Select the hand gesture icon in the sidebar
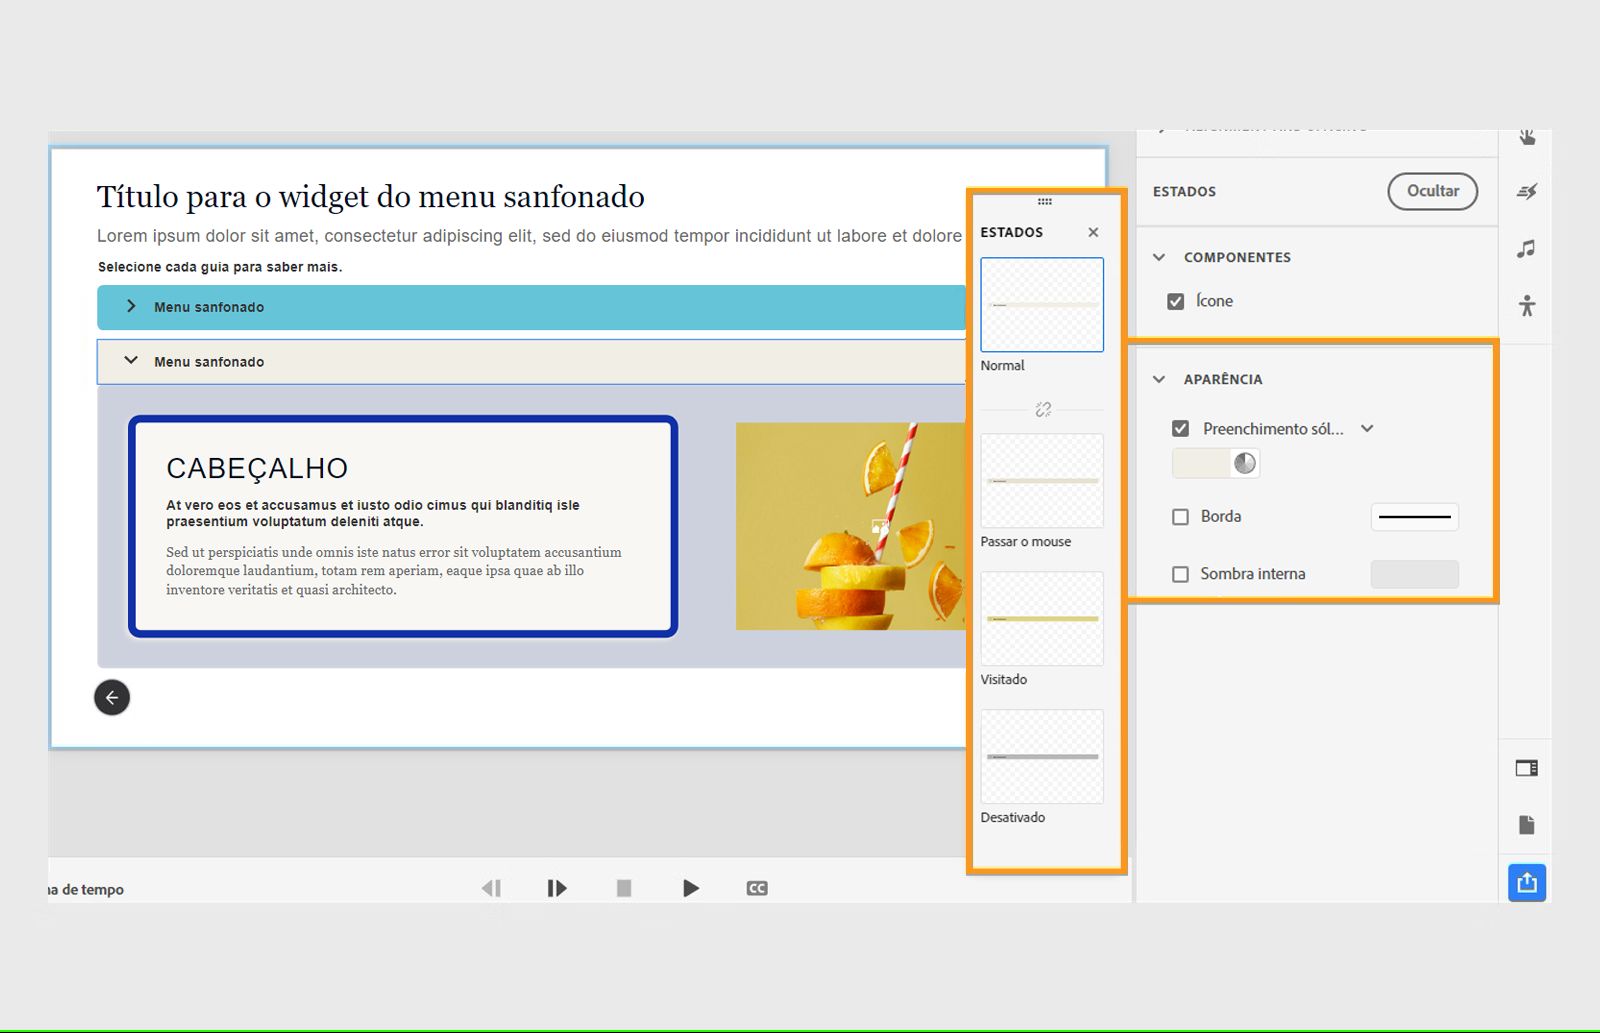 [x=1527, y=136]
